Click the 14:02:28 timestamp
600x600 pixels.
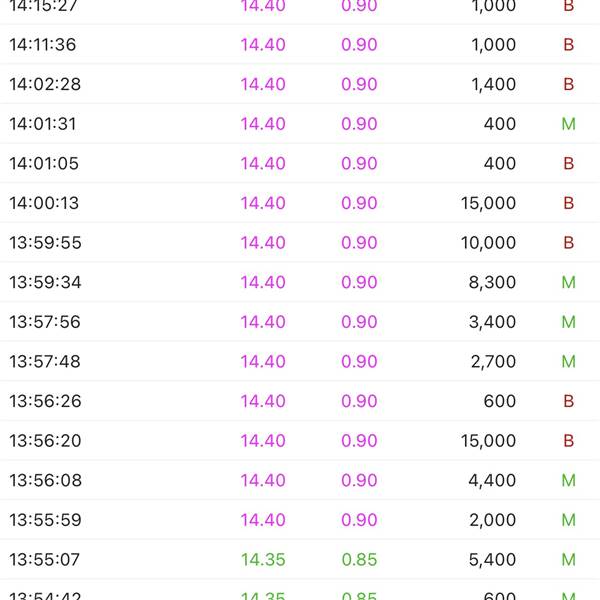[45, 85]
